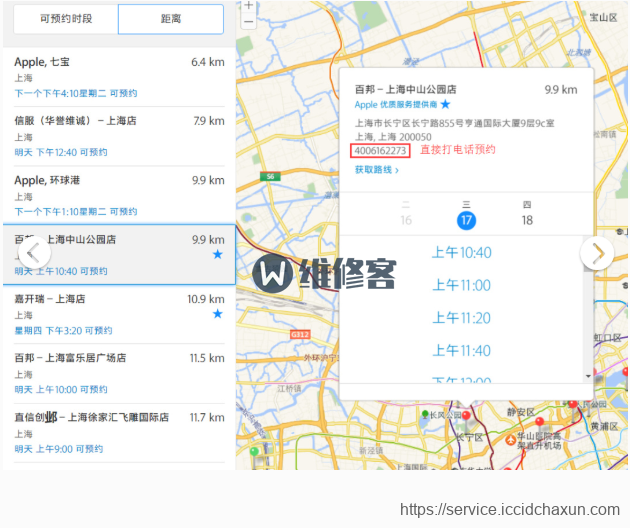The height and width of the screenshot is (528, 630).
Task: Open 明天 上午10:00 可预约 slot link
Action: coord(61,390)
